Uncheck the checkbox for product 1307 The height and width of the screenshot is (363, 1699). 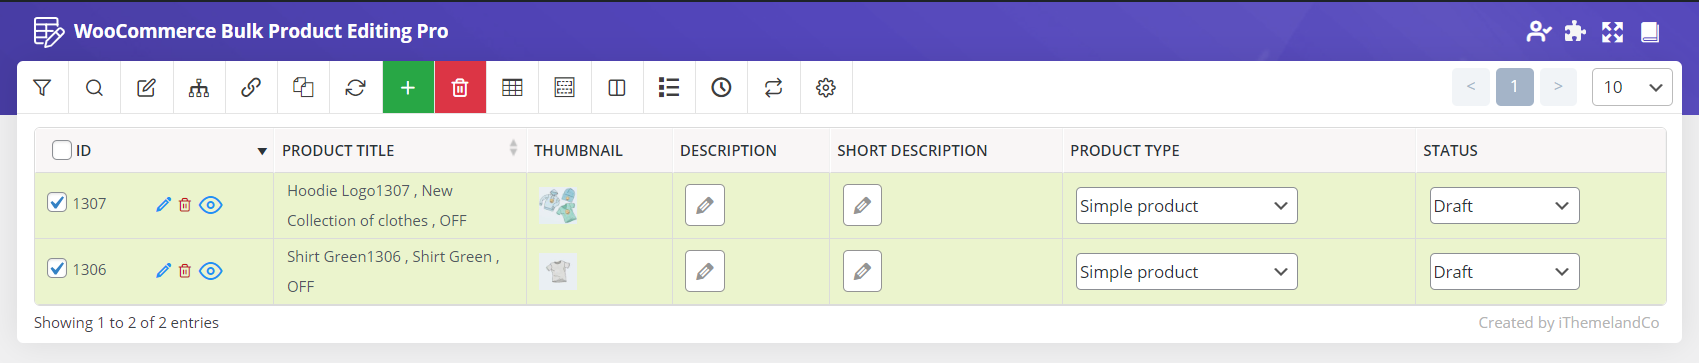click(x=58, y=203)
